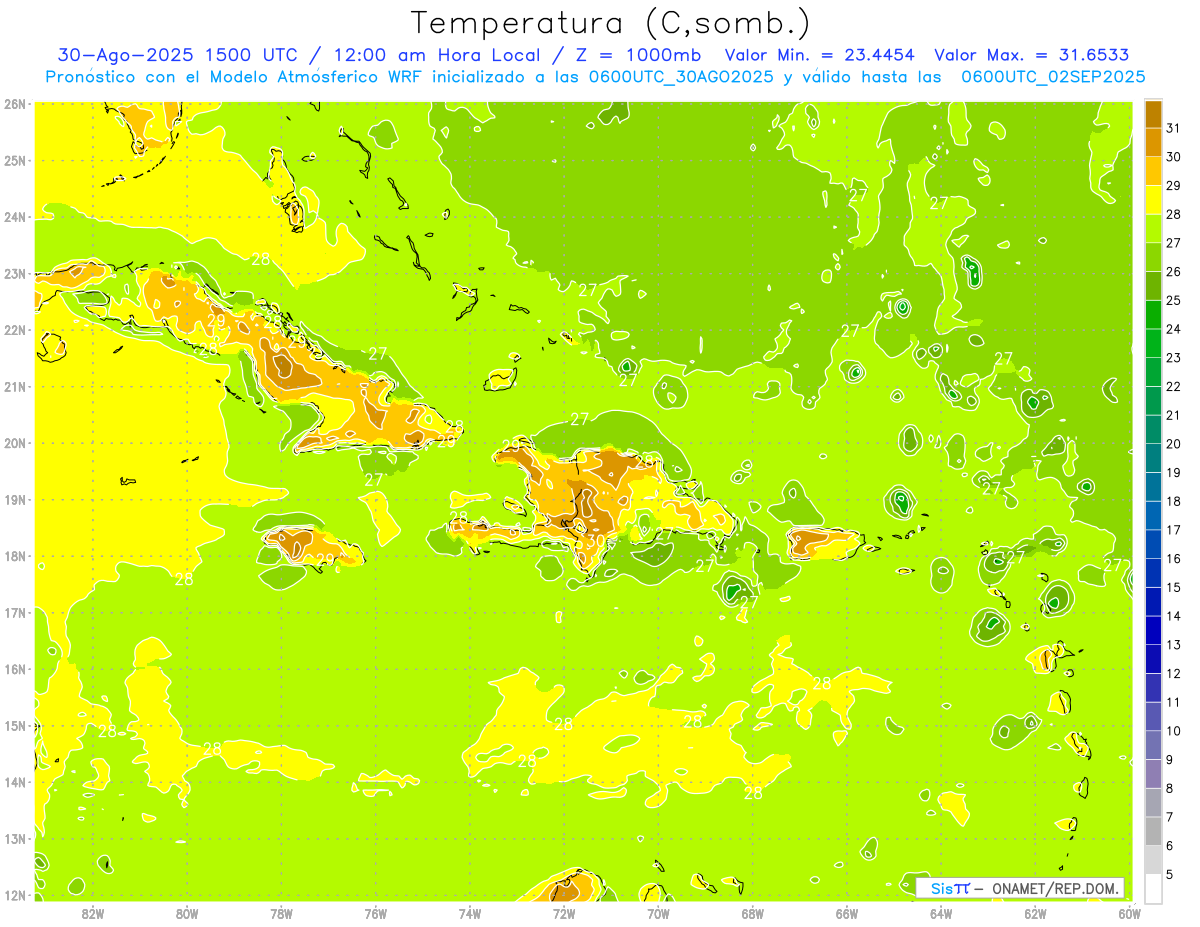Click the latitude axis label "16N"
Viewport: 1200px width, 927px height.
pos(15,669)
